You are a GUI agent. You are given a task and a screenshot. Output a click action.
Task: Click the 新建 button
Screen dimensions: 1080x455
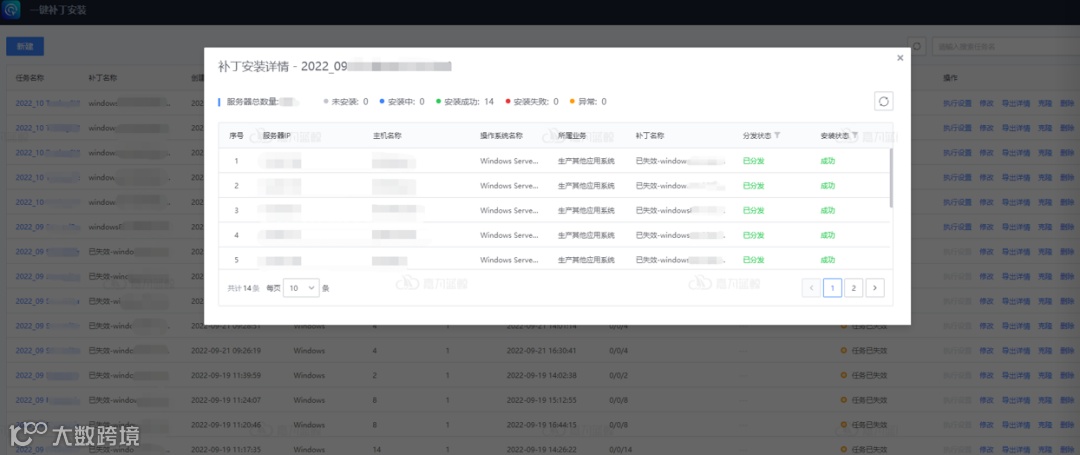[25, 46]
